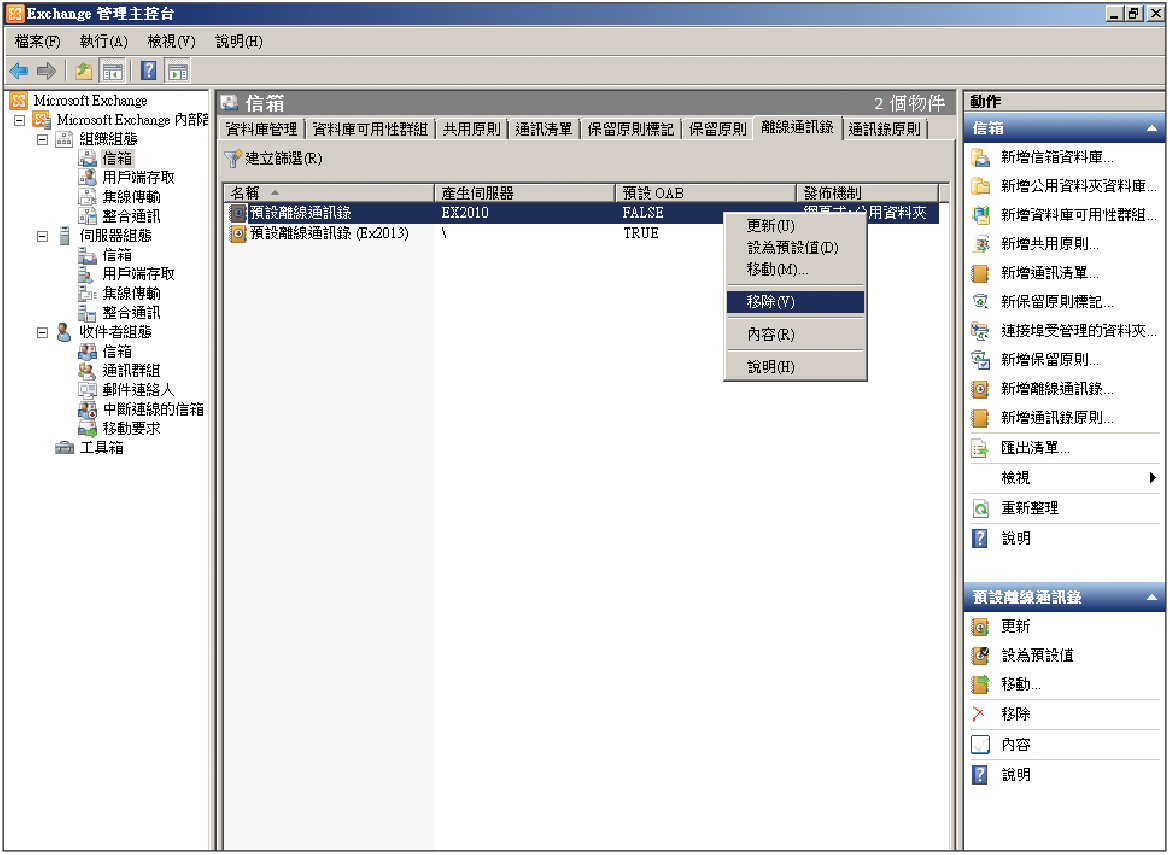This screenshot has width=1170, height=855.
Task: Click the 建立篩選 link
Action: click(284, 159)
